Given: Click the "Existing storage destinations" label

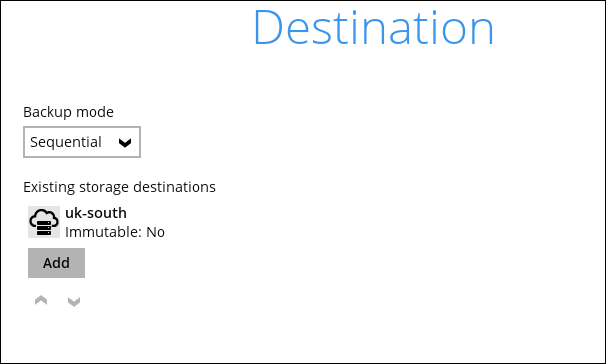Looking at the screenshot, I should (119, 187).
